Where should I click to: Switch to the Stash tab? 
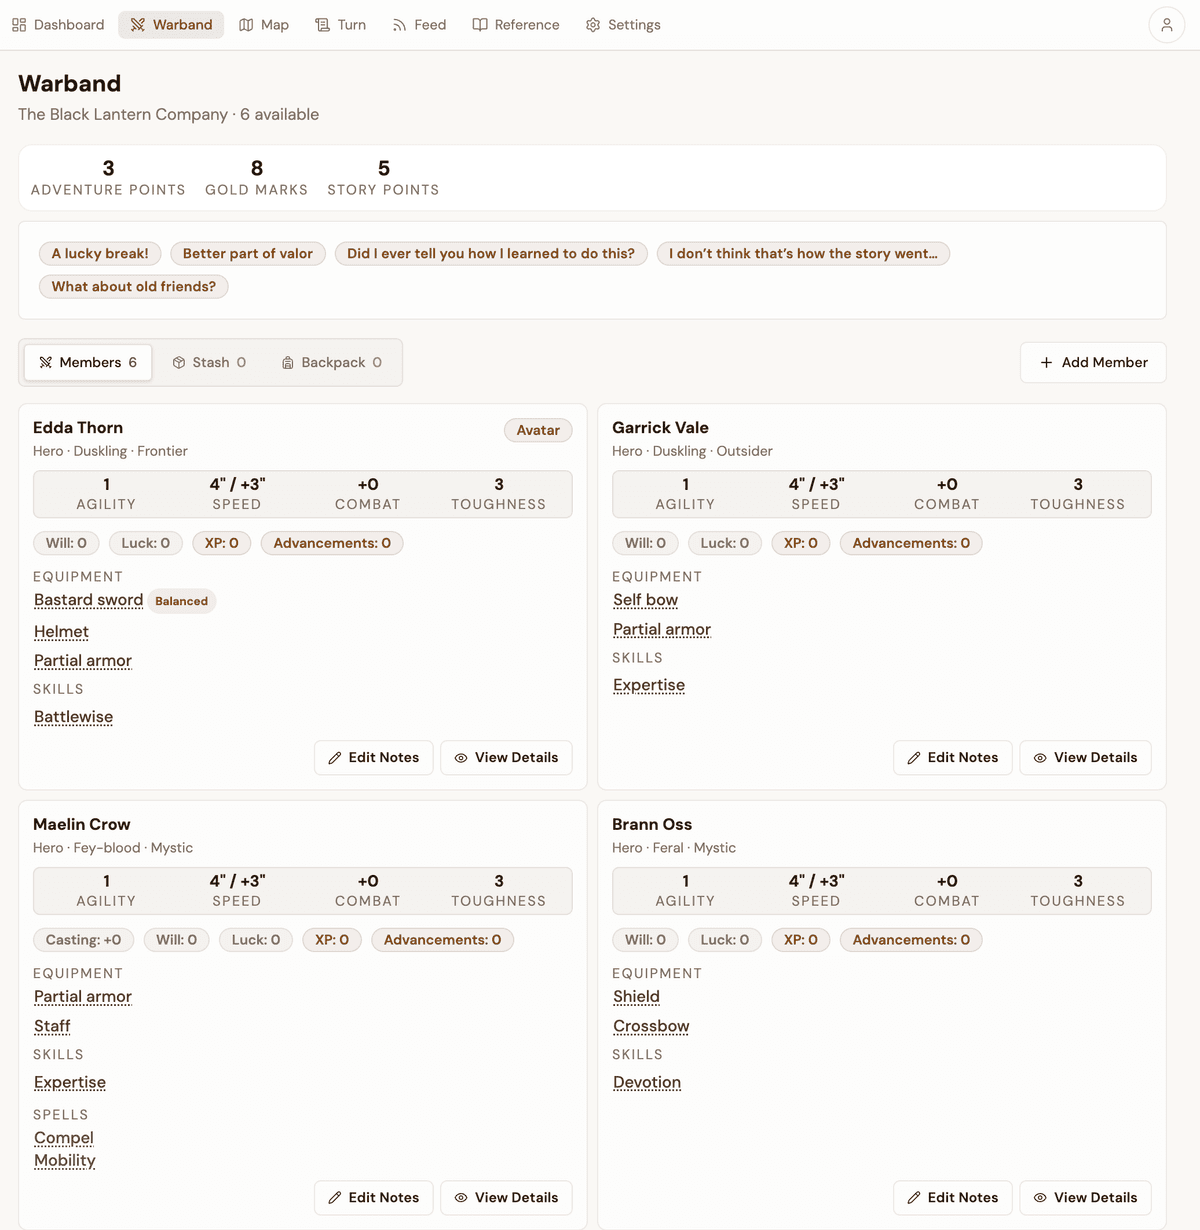pos(209,363)
